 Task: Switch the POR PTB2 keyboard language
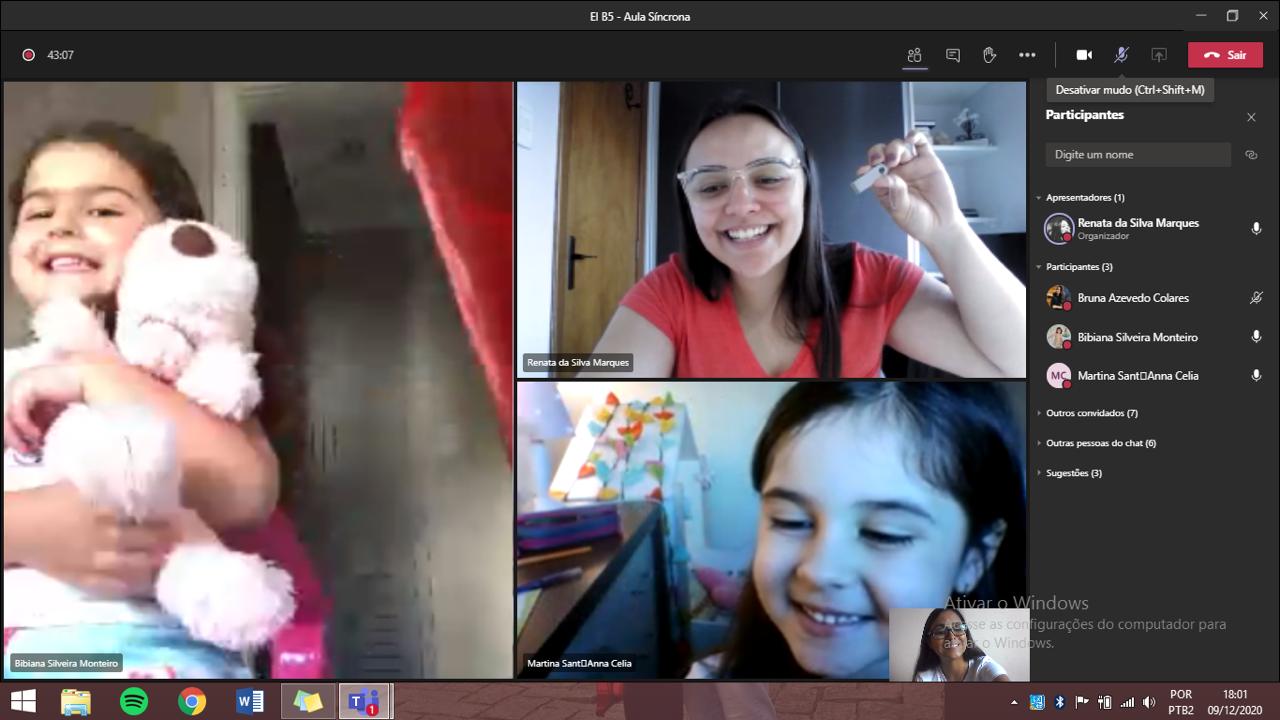click(1181, 702)
